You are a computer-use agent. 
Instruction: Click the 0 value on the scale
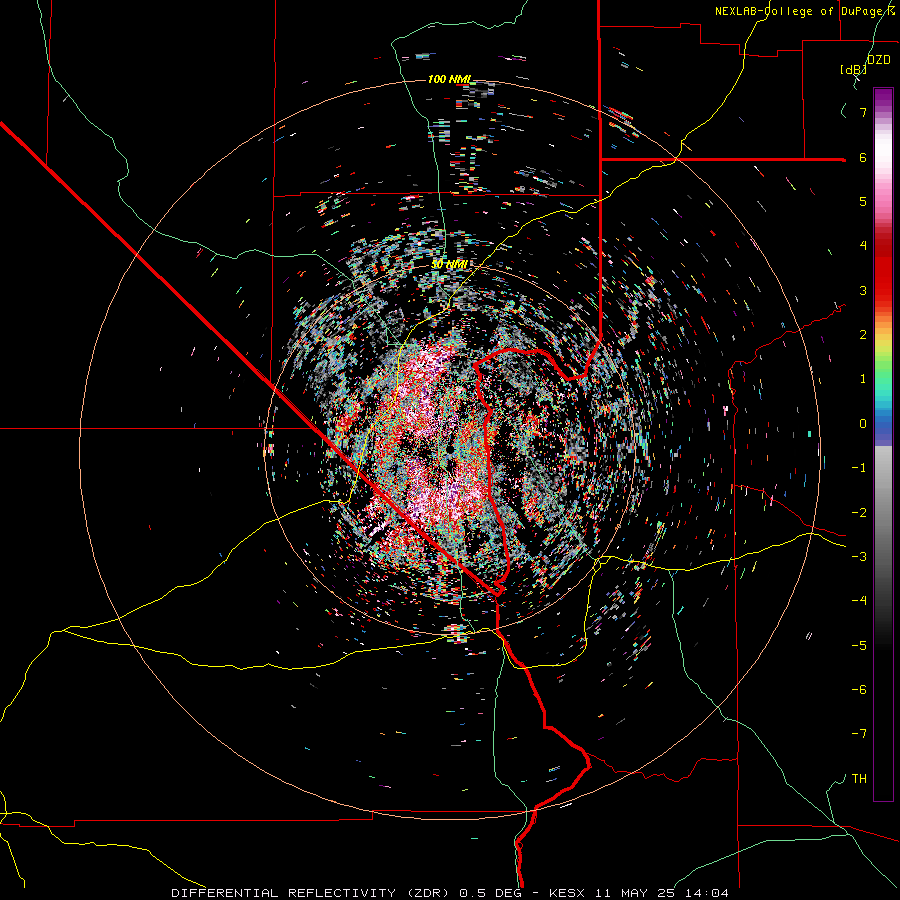(863, 424)
